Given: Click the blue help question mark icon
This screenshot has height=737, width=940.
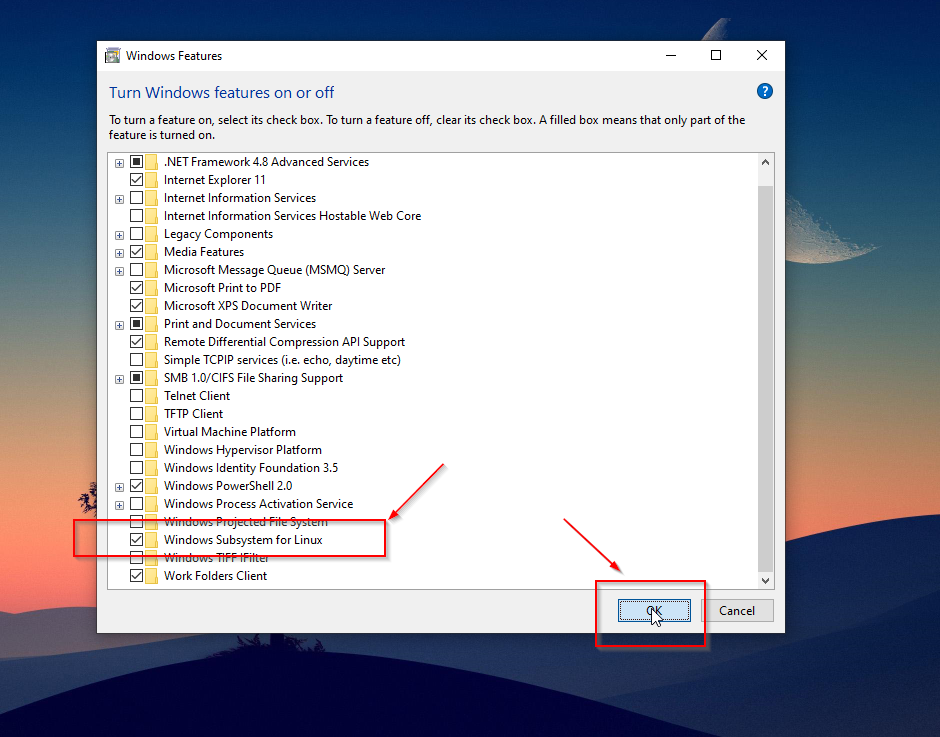Looking at the screenshot, I should point(764,91).
